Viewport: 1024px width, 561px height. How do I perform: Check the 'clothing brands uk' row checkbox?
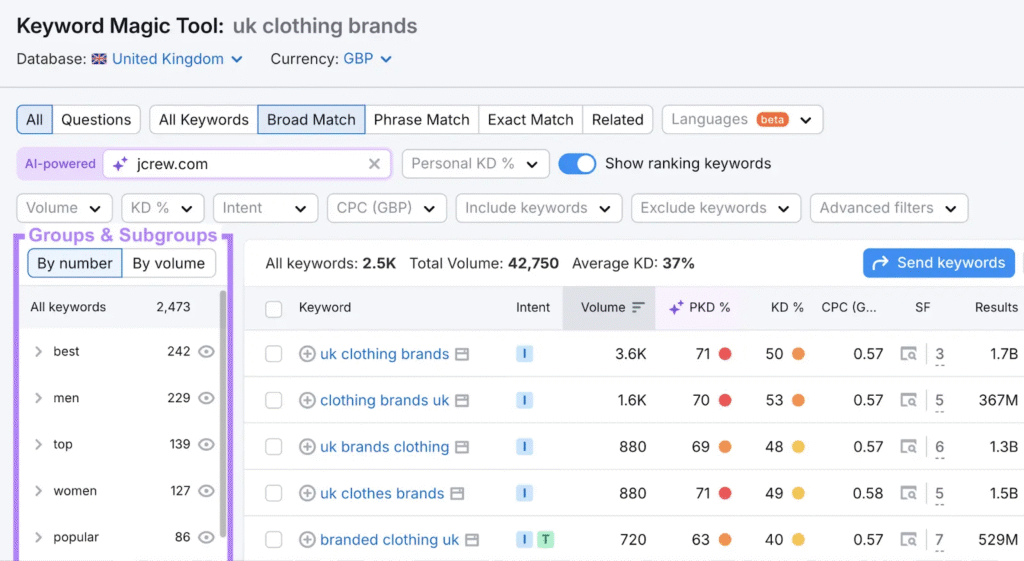pyautogui.click(x=274, y=400)
